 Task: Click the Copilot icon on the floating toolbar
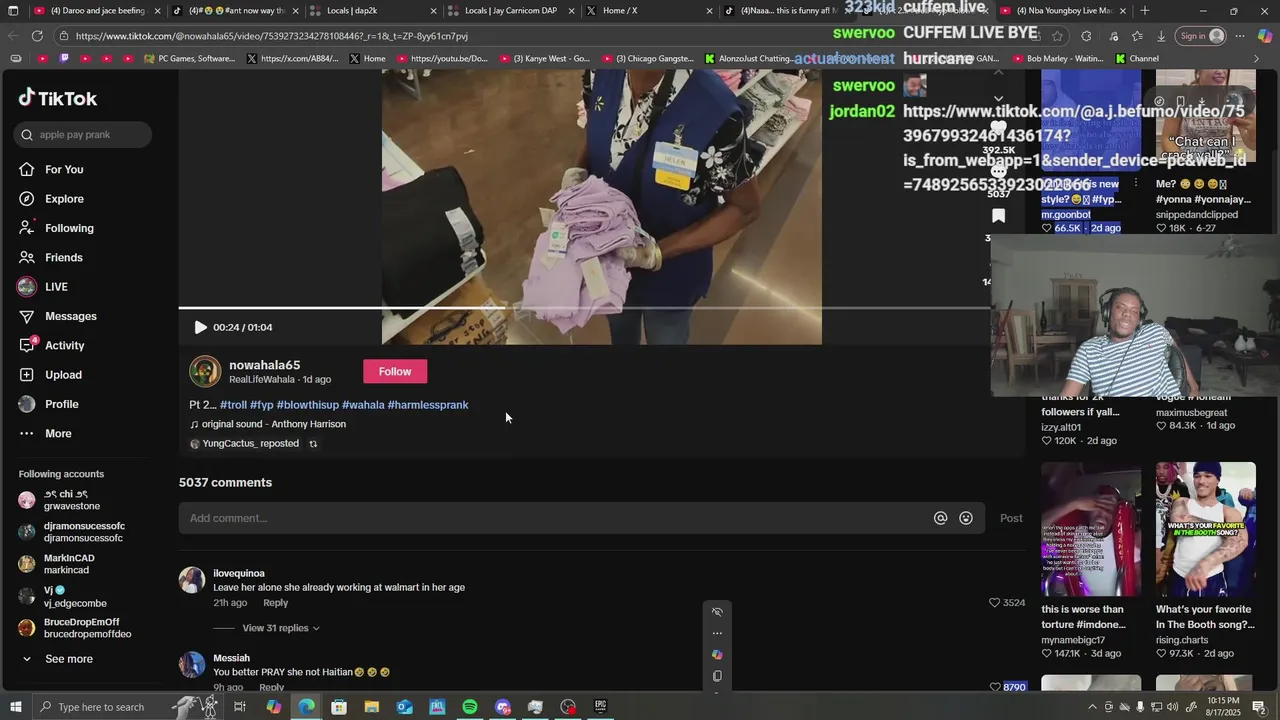(717, 655)
